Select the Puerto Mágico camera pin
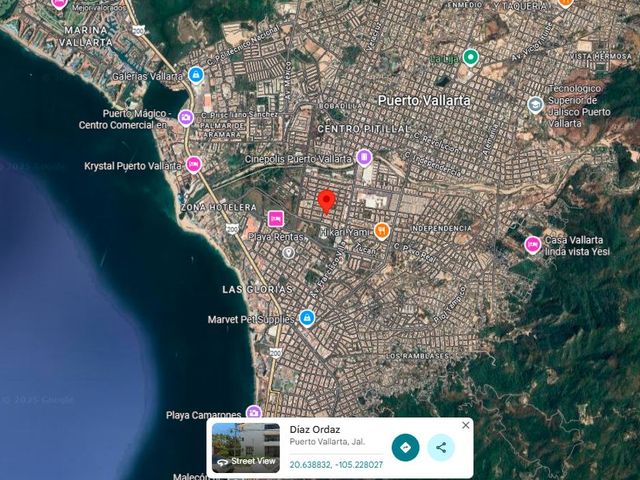Viewport: 640px width, 480px height. click(186, 118)
